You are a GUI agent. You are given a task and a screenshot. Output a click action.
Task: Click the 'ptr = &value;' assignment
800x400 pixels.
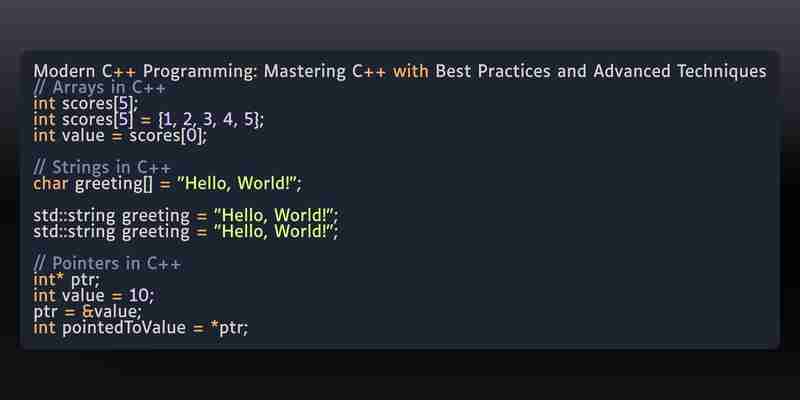(88, 311)
